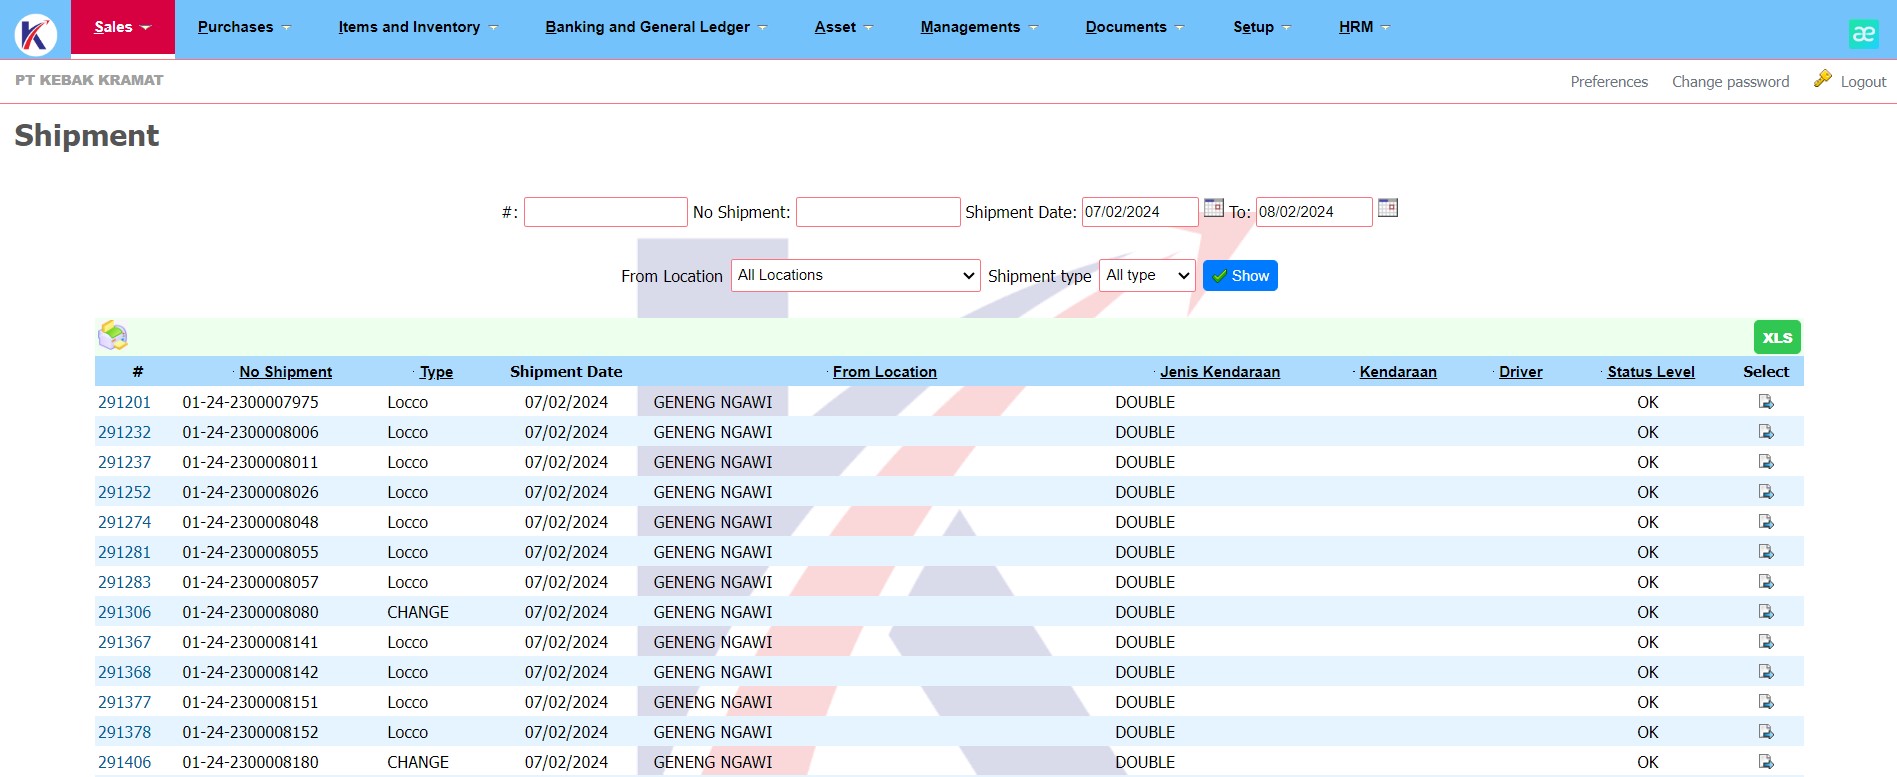This screenshot has width=1897, height=777.
Task: Click the company logo at top left
Action: (36, 34)
